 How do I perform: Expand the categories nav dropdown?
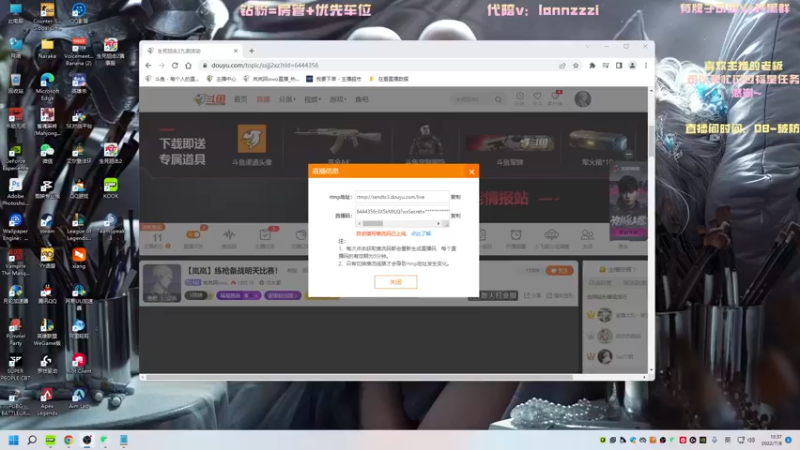pyautogui.click(x=287, y=99)
